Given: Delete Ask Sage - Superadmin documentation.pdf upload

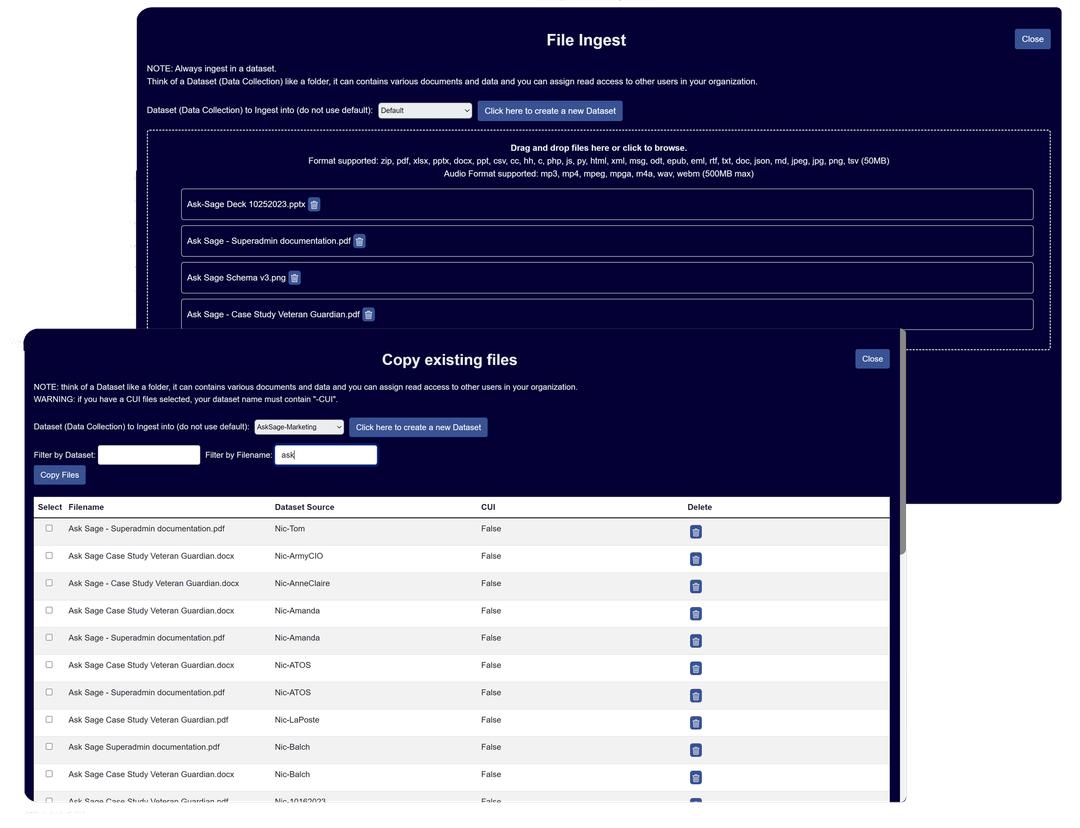Looking at the screenshot, I should tap(360, 241).
